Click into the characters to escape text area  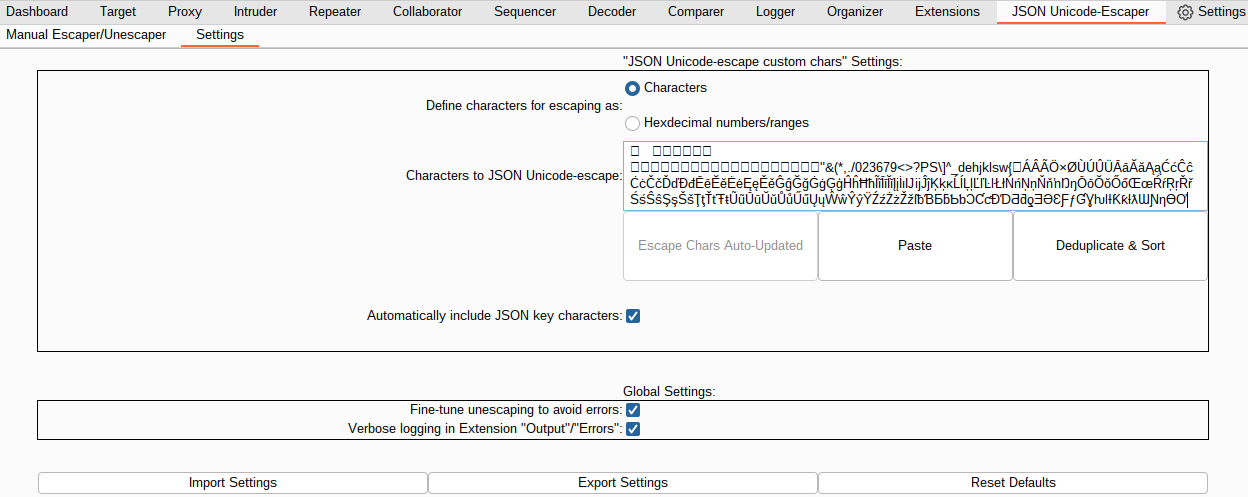coord(915,176)
